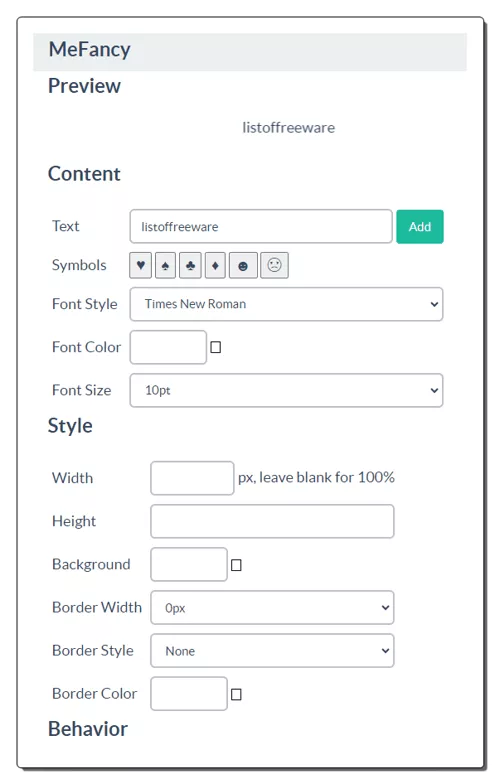Tick the Background color checkbox
This screenshot has width=500, height=784.
(x=236, y=565)
